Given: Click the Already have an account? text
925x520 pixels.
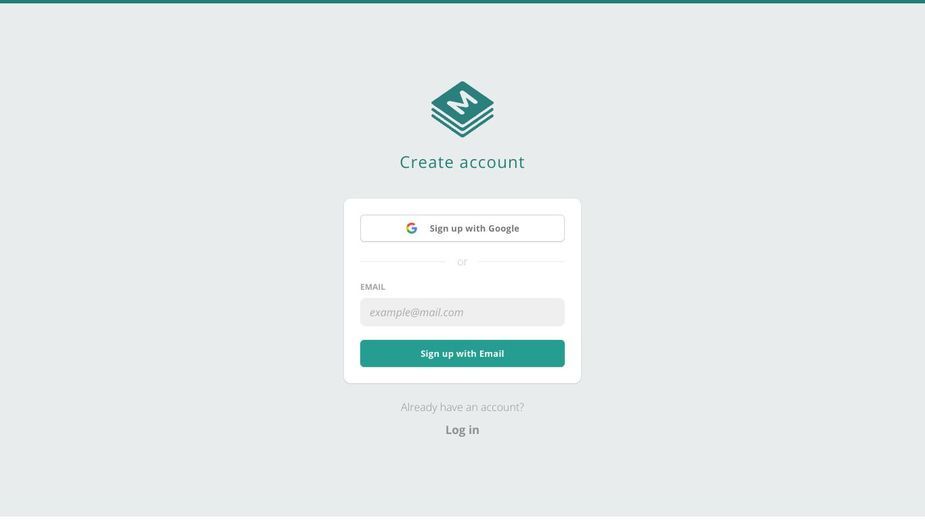Looking at the screenshot, I should point(462,407).
